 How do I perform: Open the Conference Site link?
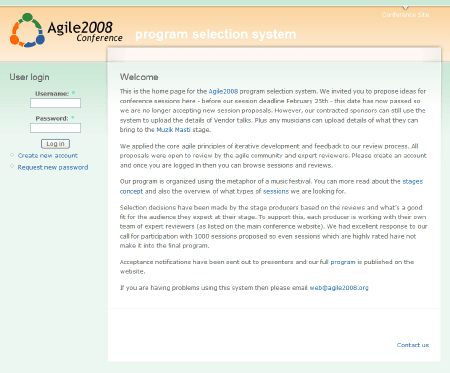coord(405,15)
